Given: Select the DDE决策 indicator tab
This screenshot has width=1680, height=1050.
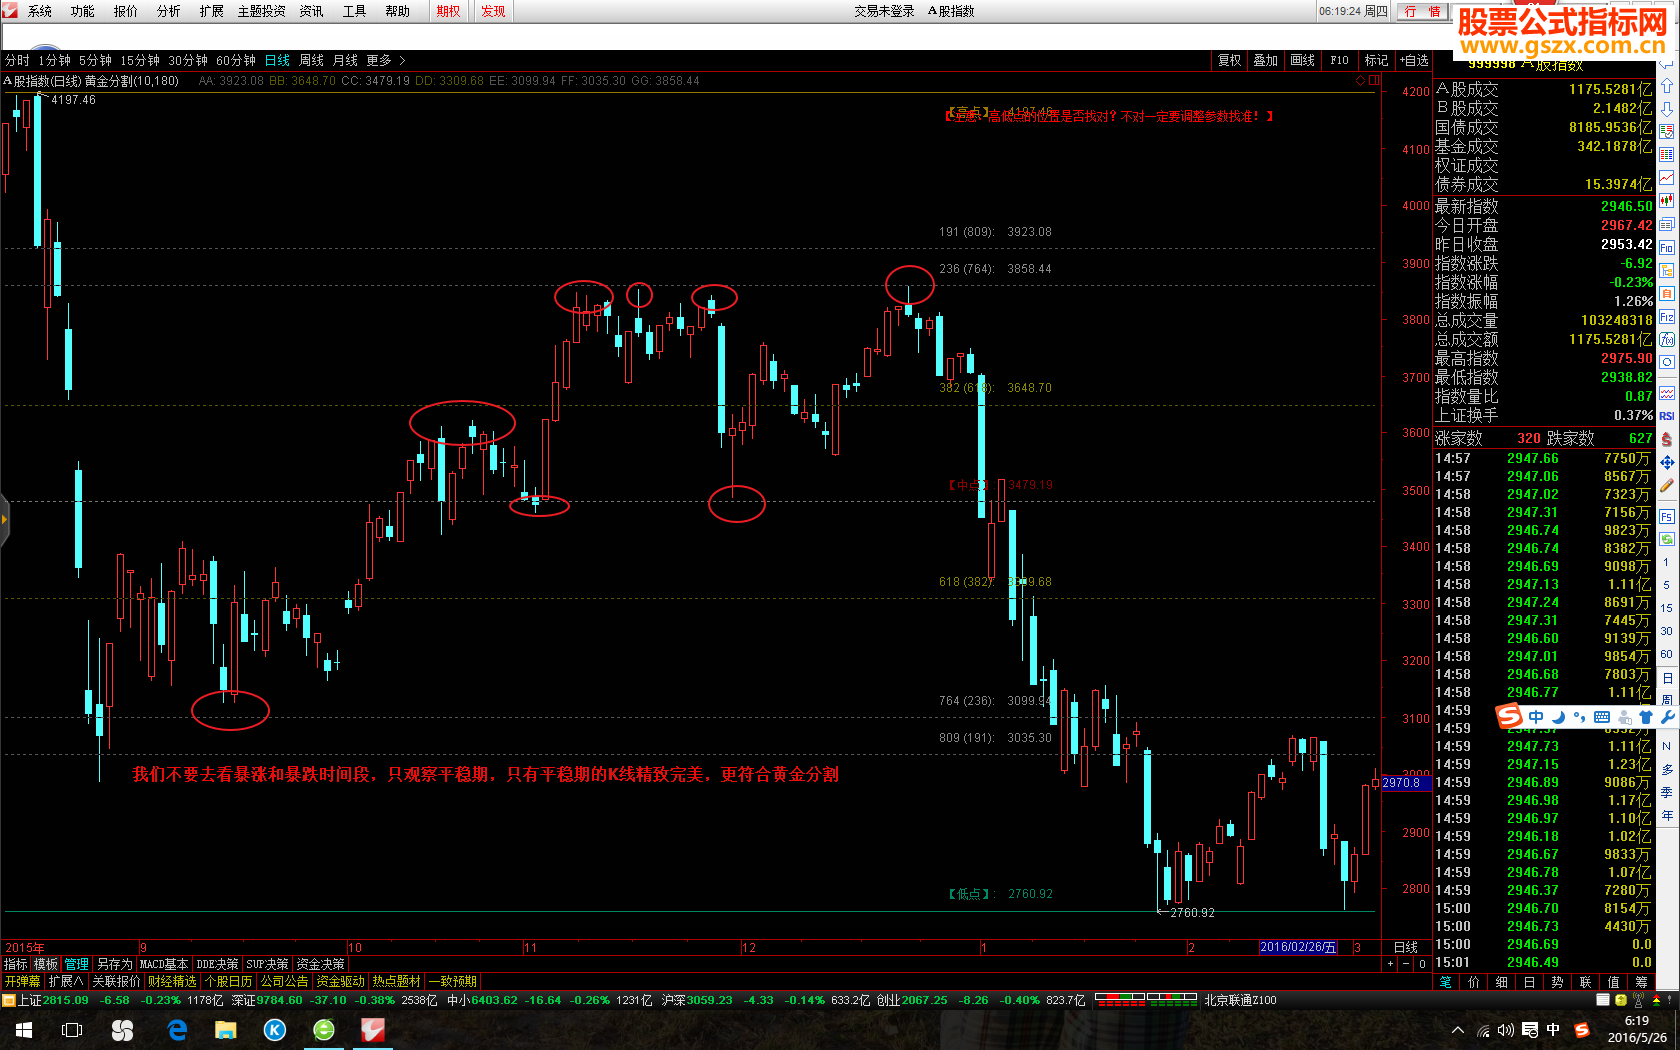Looking at the screenshot, I should tap(217, 964).
